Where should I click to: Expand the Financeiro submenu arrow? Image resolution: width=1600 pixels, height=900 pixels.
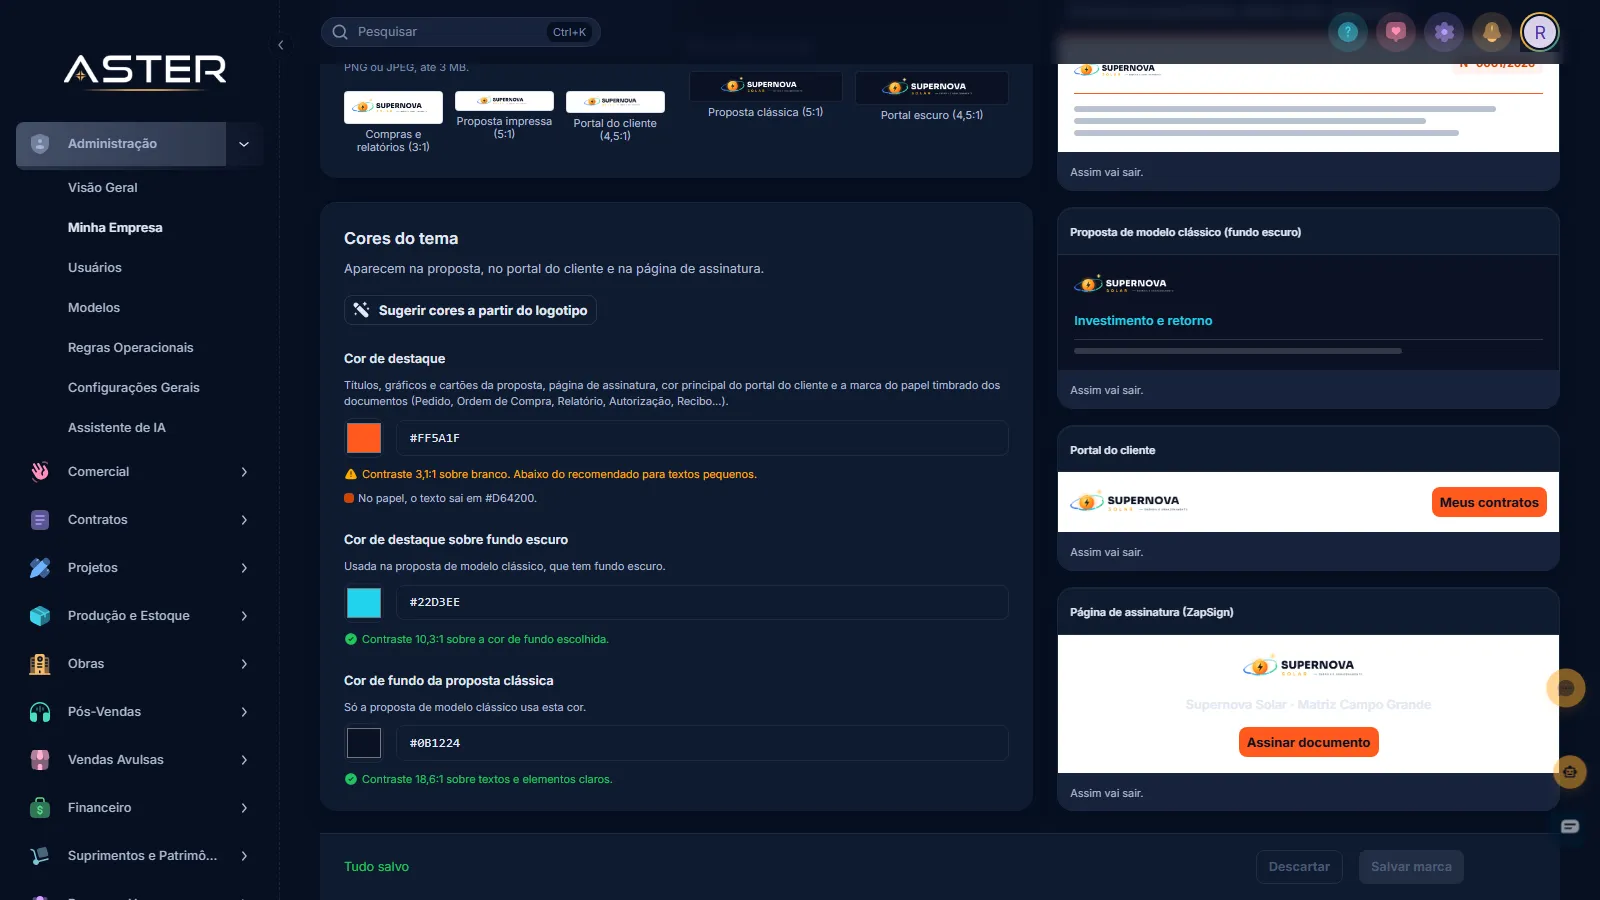[x=244, y=808]
